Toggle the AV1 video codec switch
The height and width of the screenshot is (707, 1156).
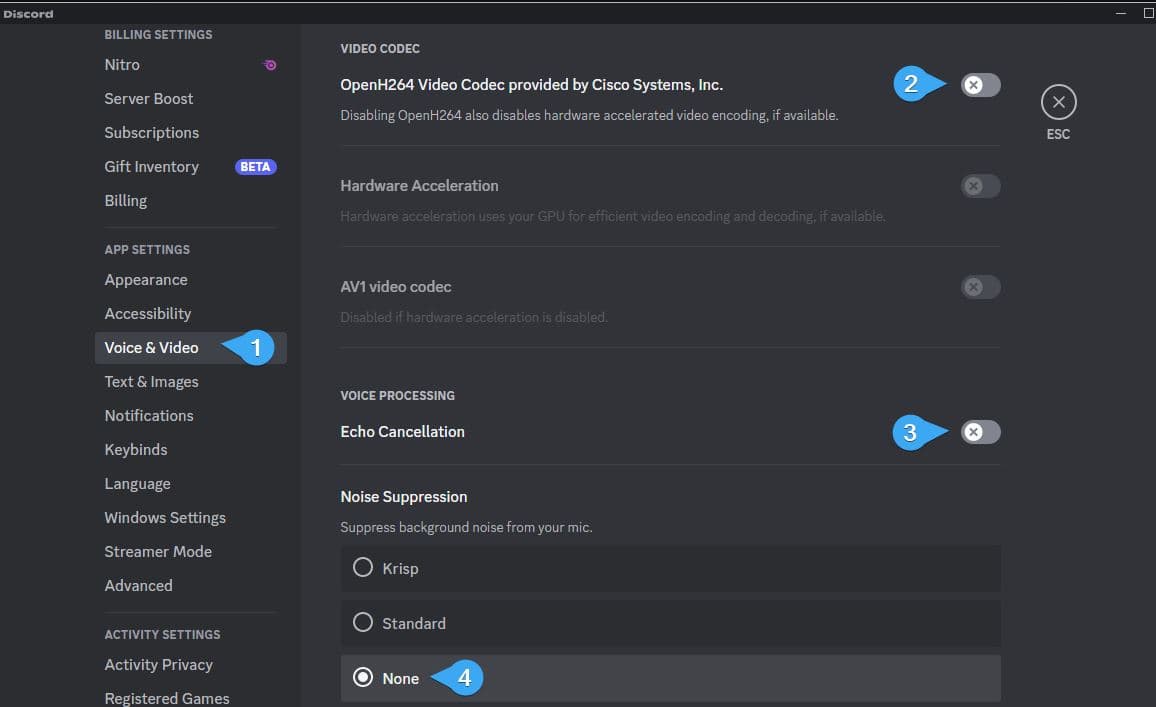click(980, 287)
